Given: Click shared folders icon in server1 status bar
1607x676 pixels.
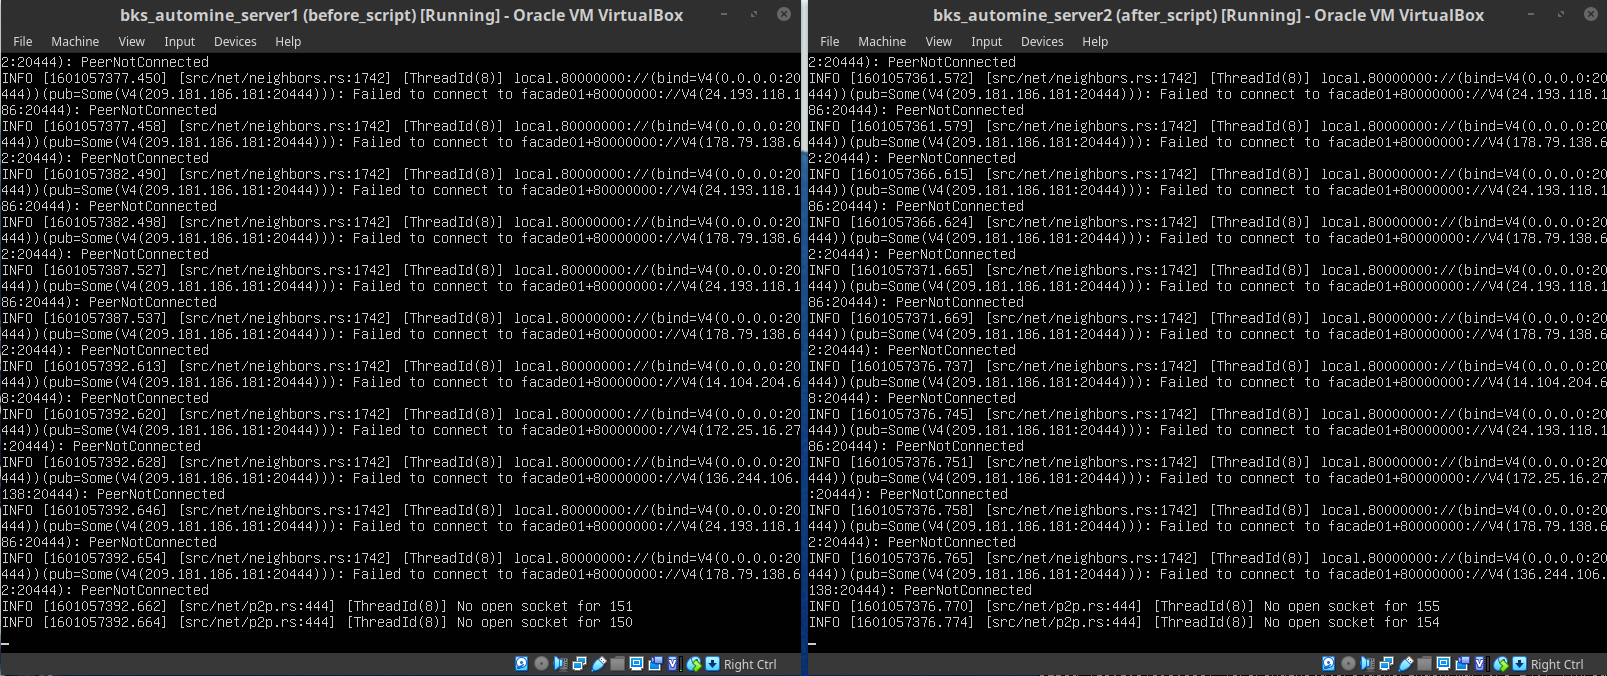Looking at the screenshot, I should (x=617, y=663).
